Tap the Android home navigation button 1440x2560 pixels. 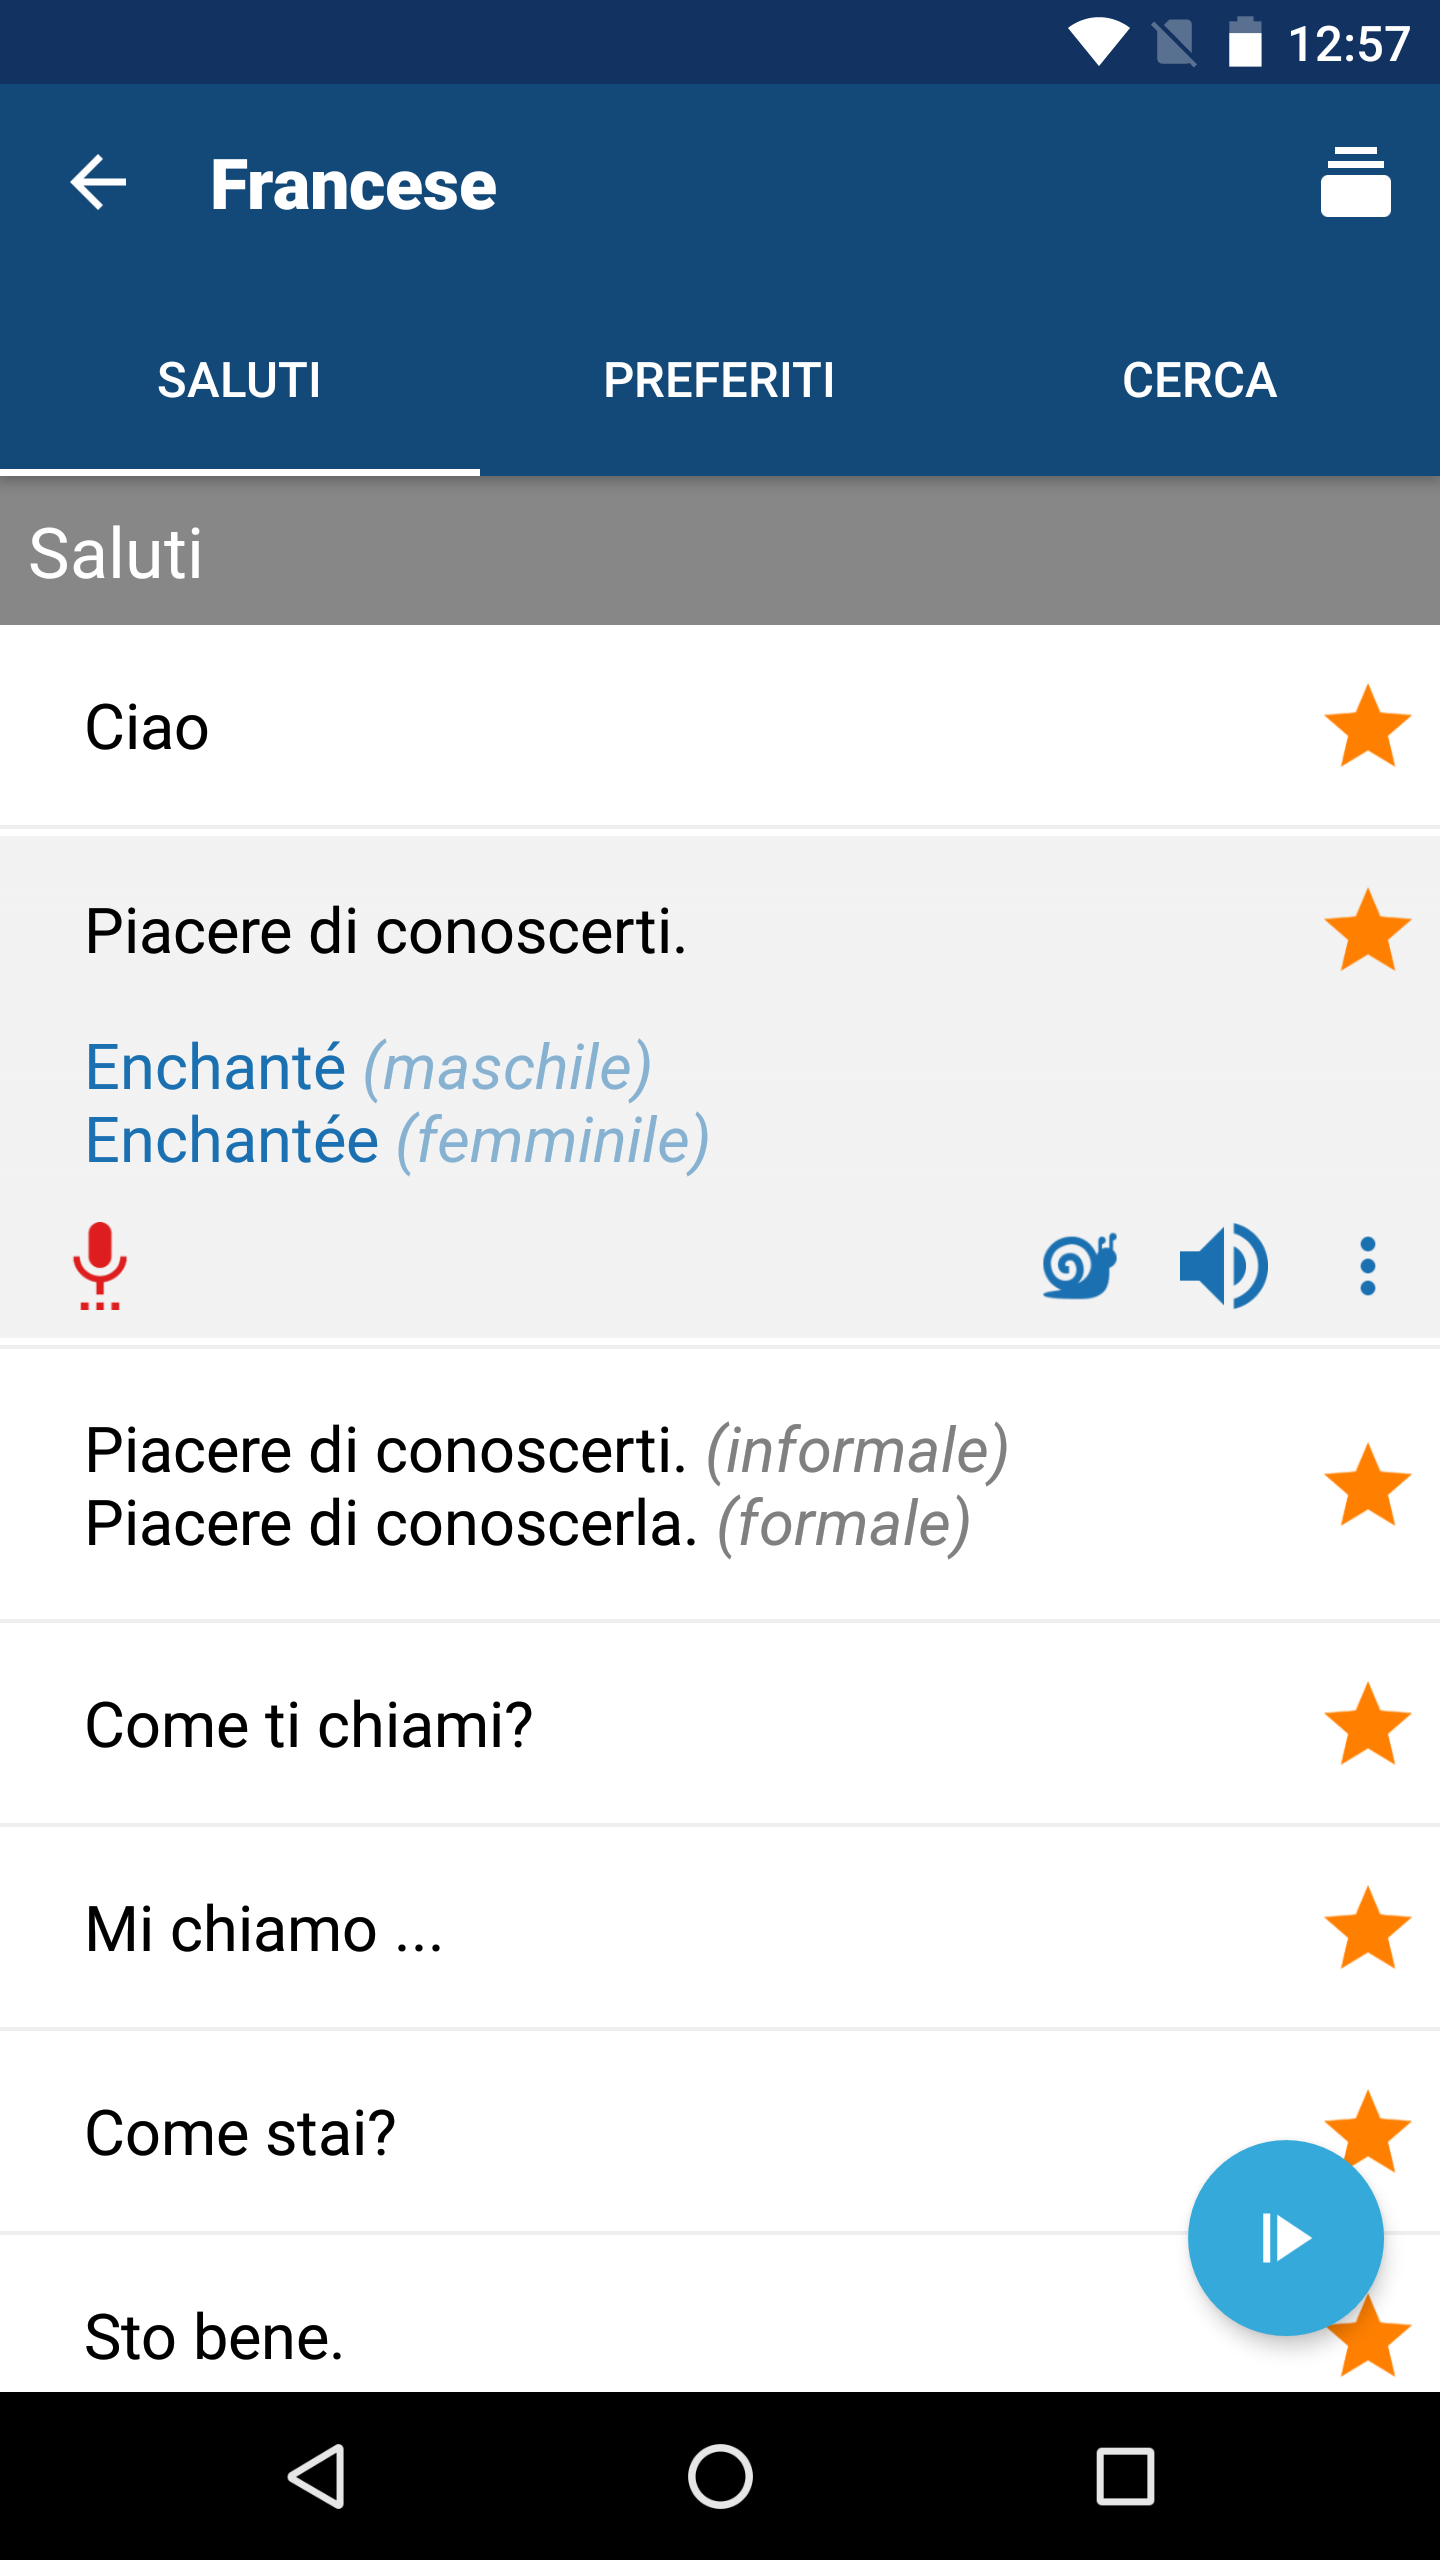[x=720, y=2476]
